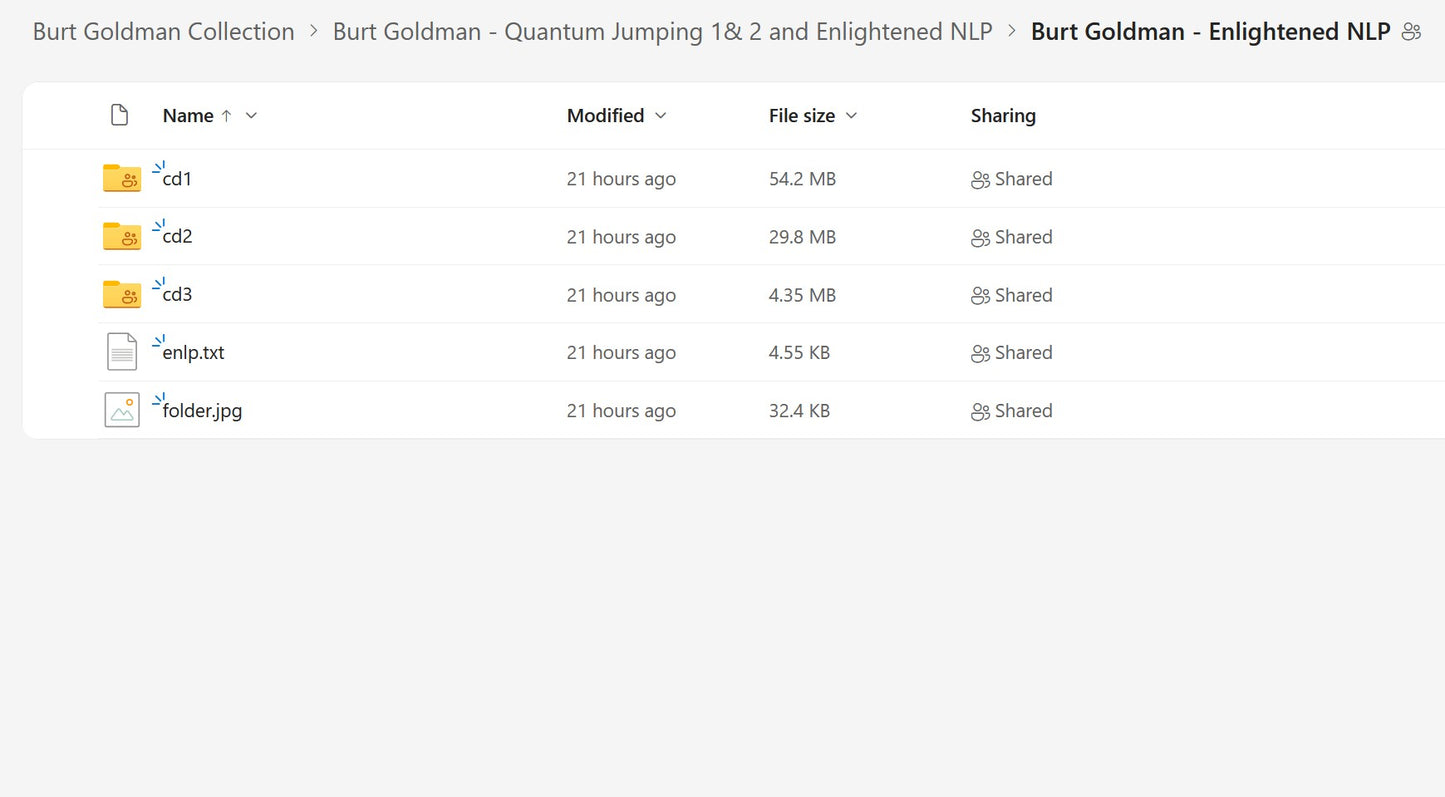
Task: Click the cd1 shared folder icon
Action: 122,179
